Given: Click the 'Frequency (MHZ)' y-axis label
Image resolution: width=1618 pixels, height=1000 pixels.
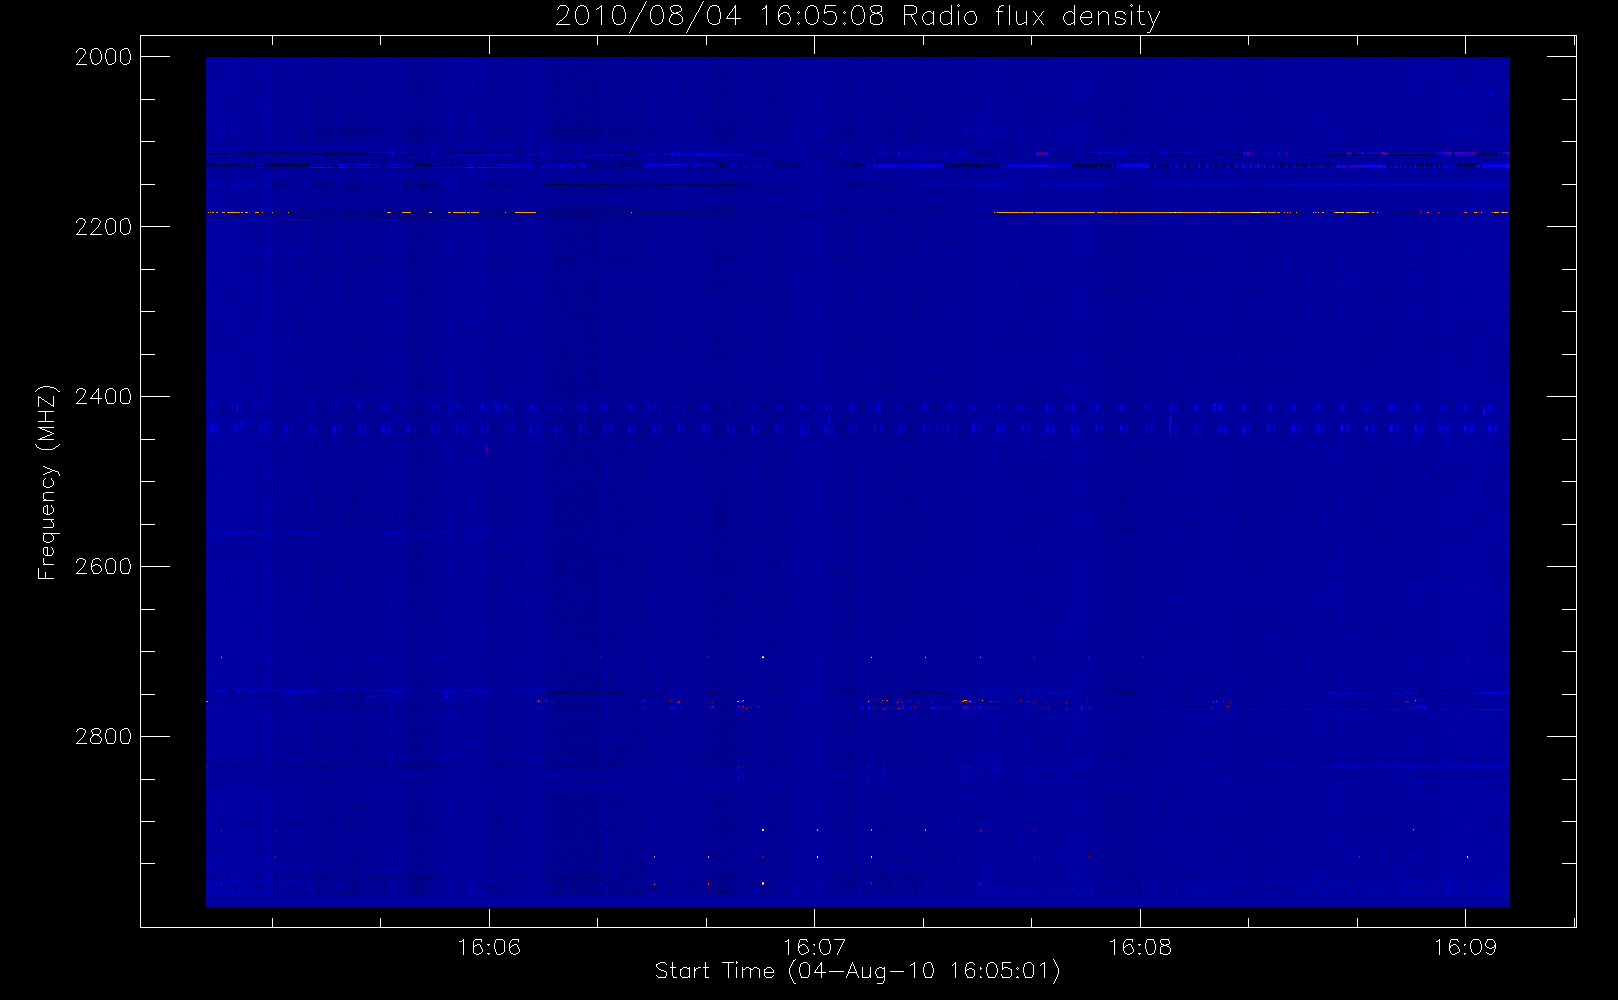Looking at the screenshot, I should [47, 482].
